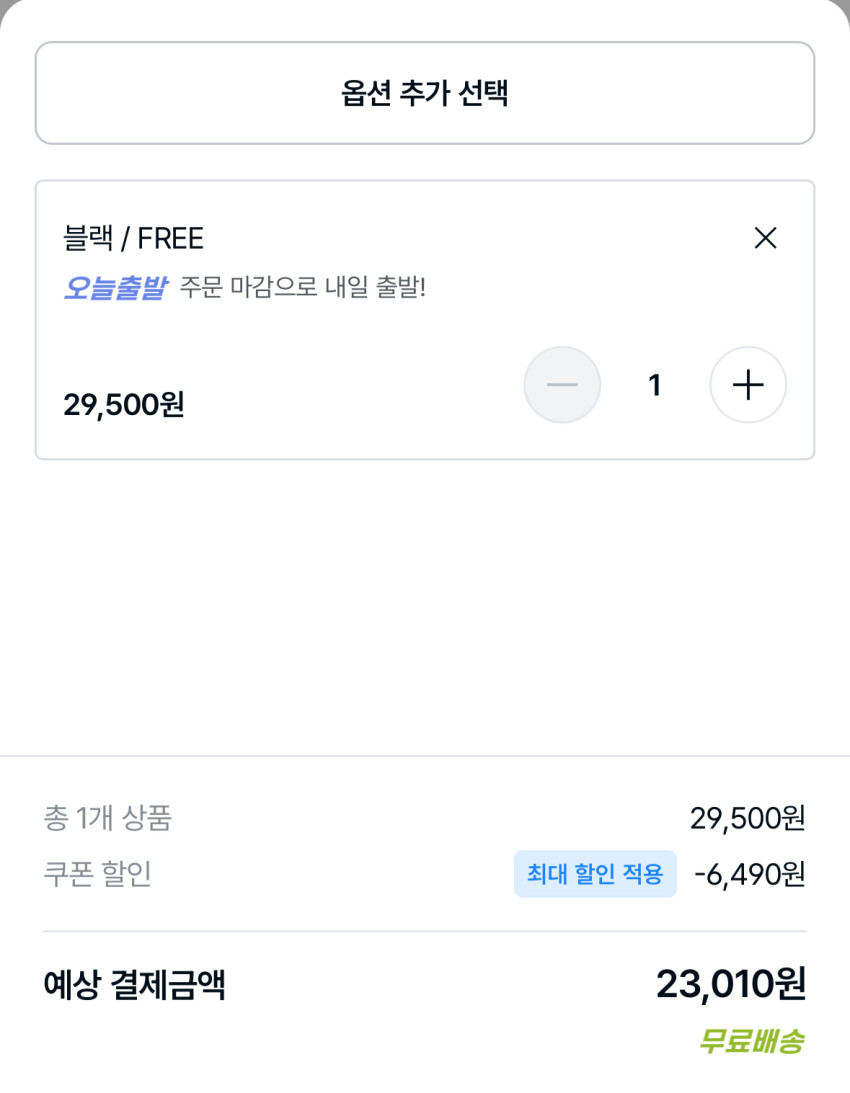Click the 23,010원 final payment amount
This screenshot has height=1093, width=850.
tap(731, 985)
